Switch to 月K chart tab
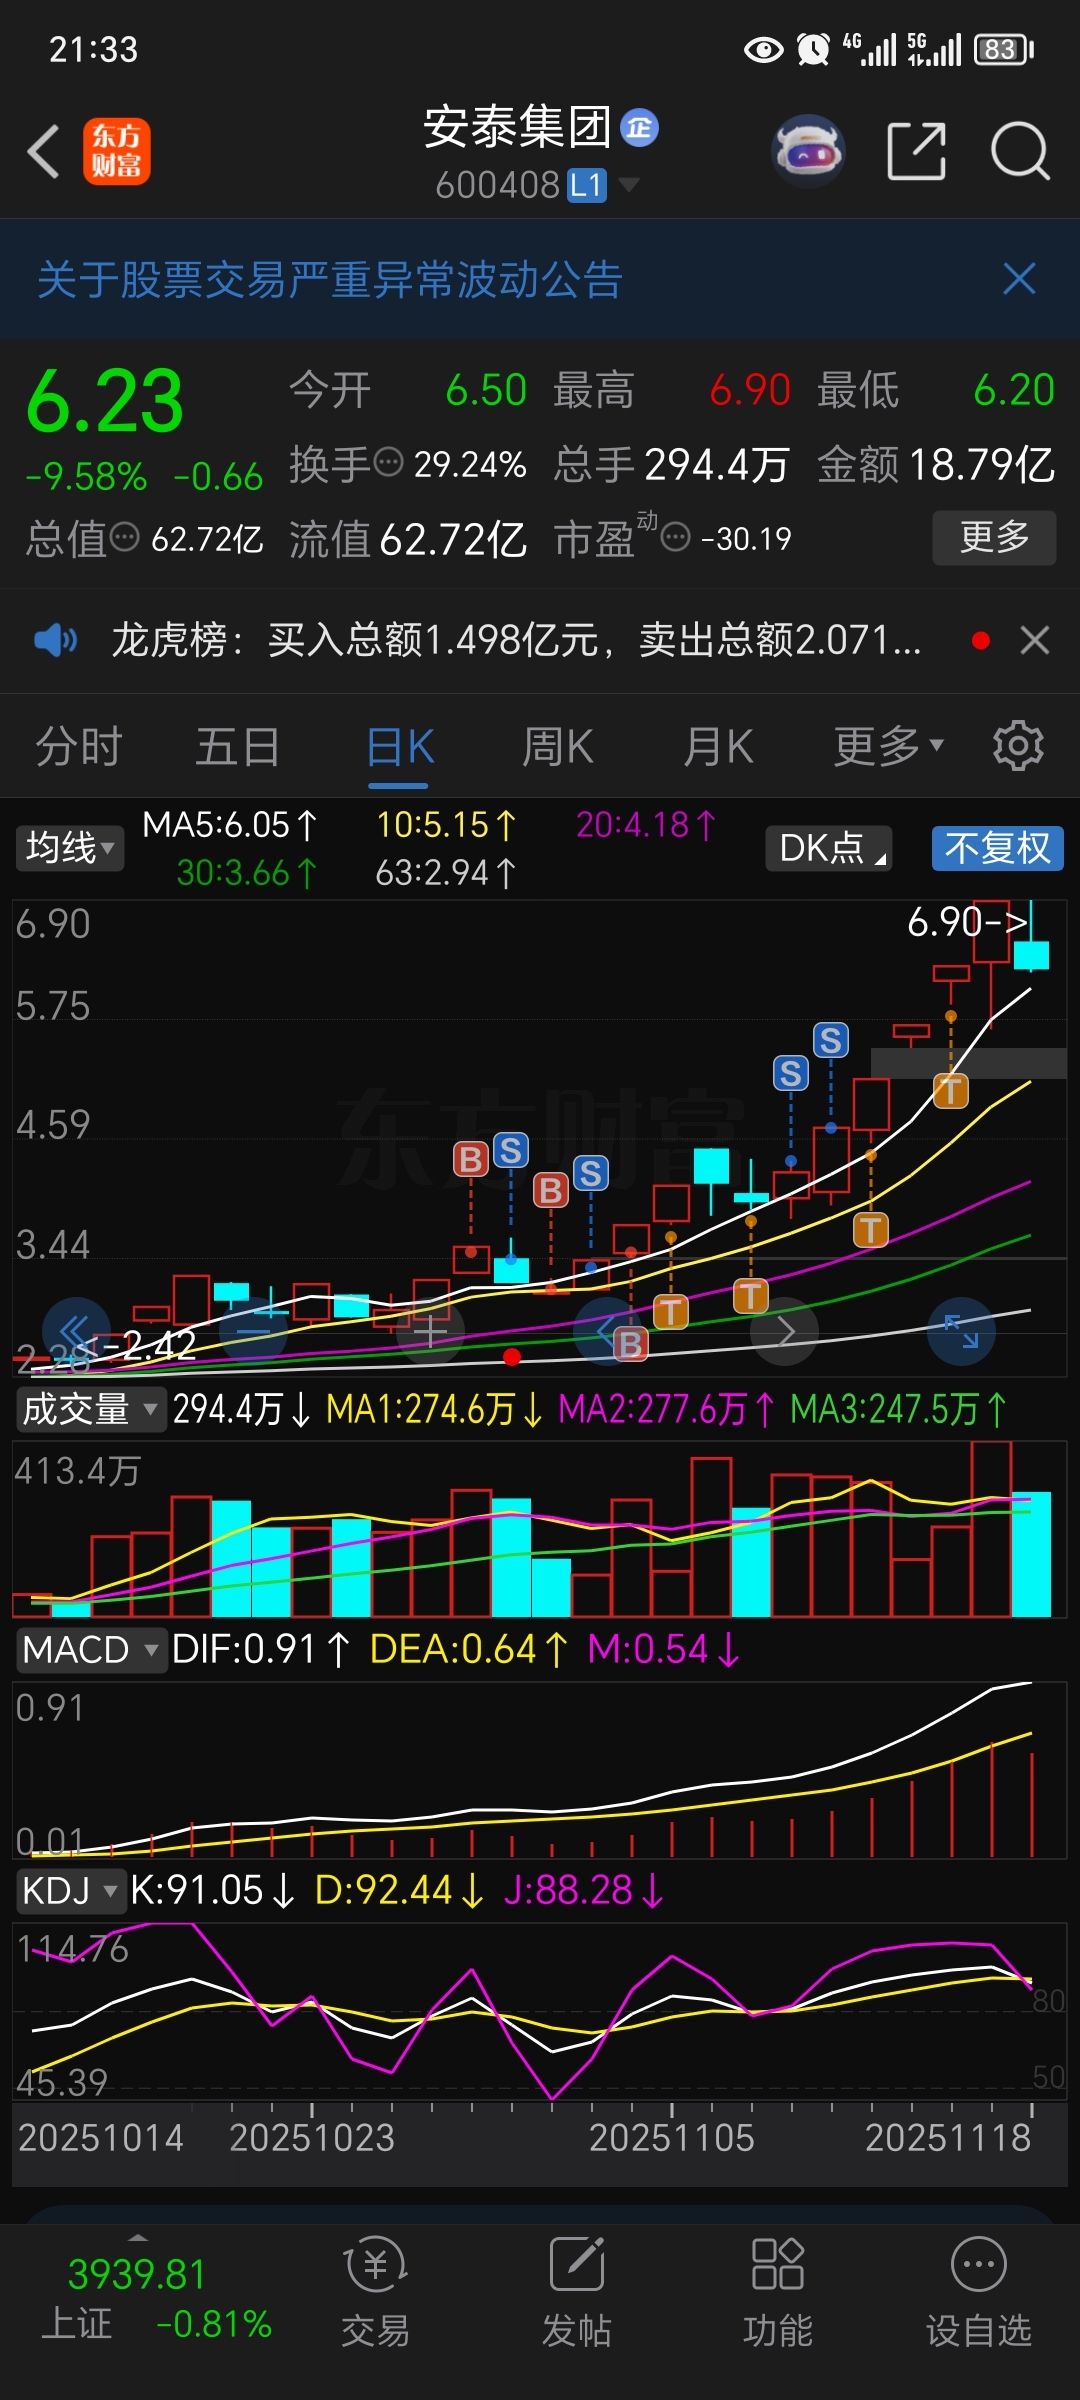This screenshot has height=2400, width=1080. pos(718,747)
